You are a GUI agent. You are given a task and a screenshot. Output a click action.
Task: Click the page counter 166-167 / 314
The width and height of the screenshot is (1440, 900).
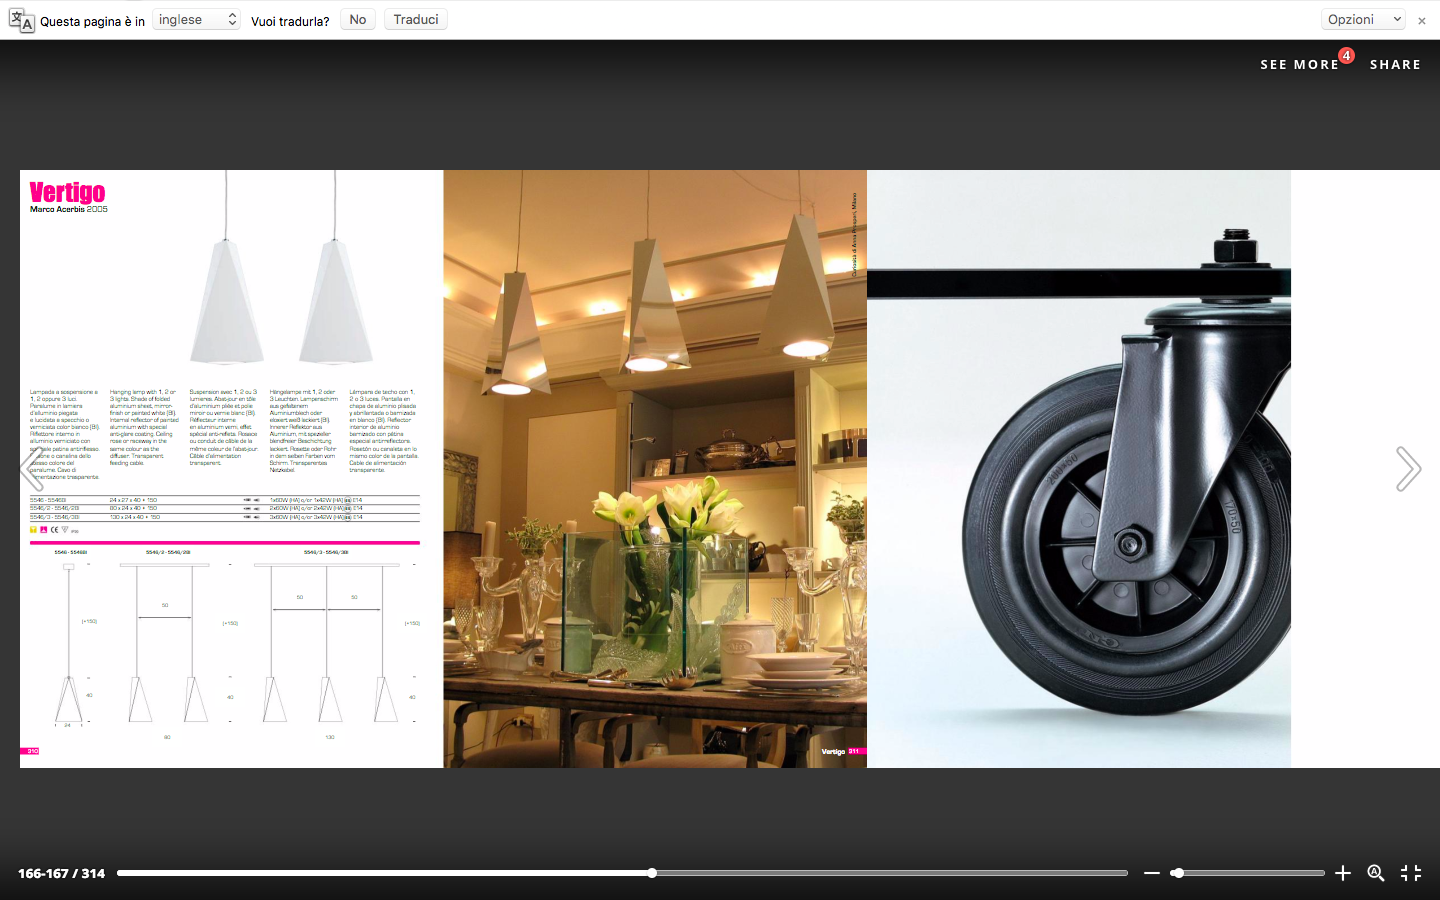tap(61, 873)
